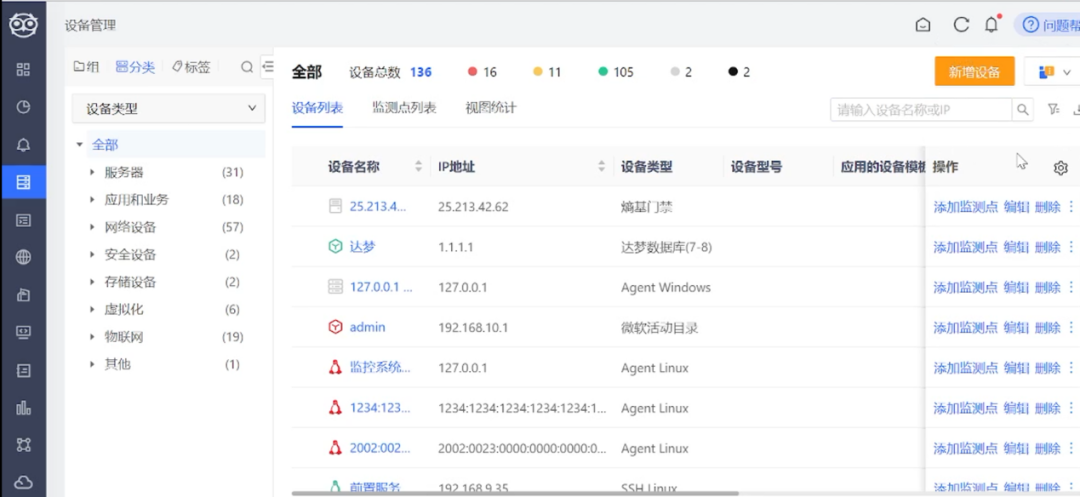Viewport: 1080px width, 497px height.
Task: Open alarm bell icon in left sidebar
Action: (23, 145)
